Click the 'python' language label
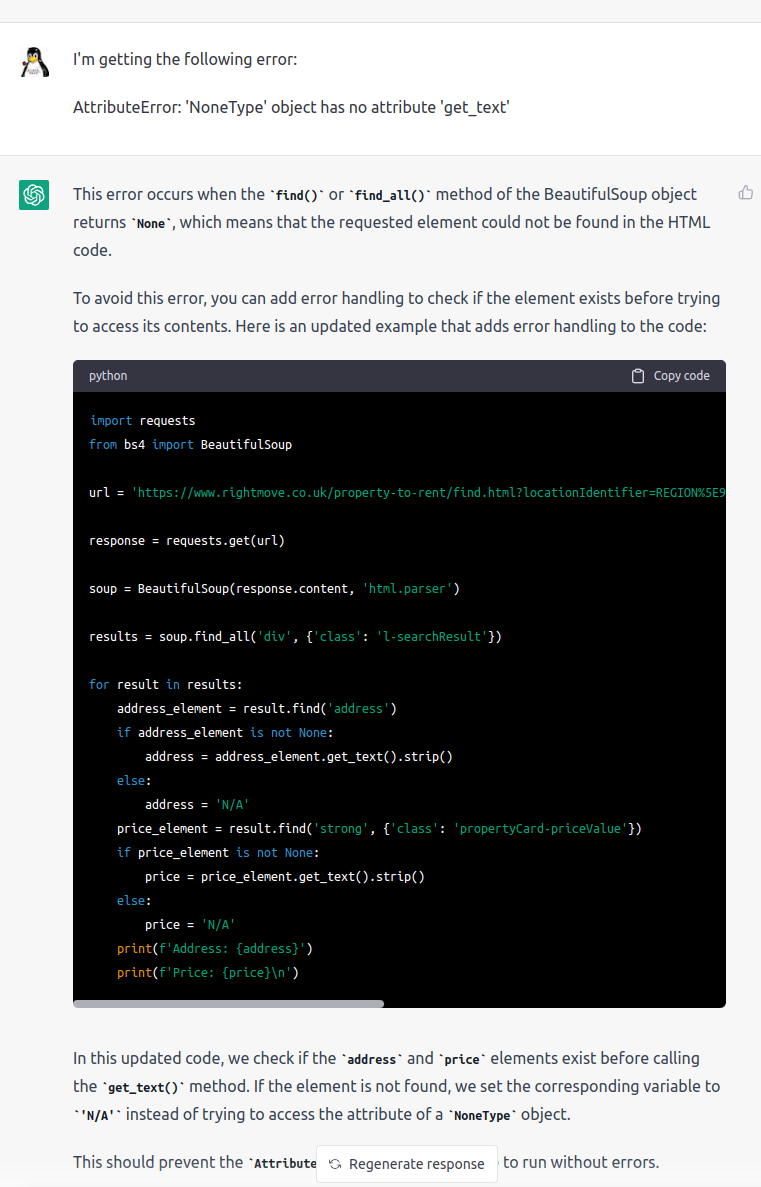Image resolution: width=761 pixels, height=1187 pixels. [108, 376]
